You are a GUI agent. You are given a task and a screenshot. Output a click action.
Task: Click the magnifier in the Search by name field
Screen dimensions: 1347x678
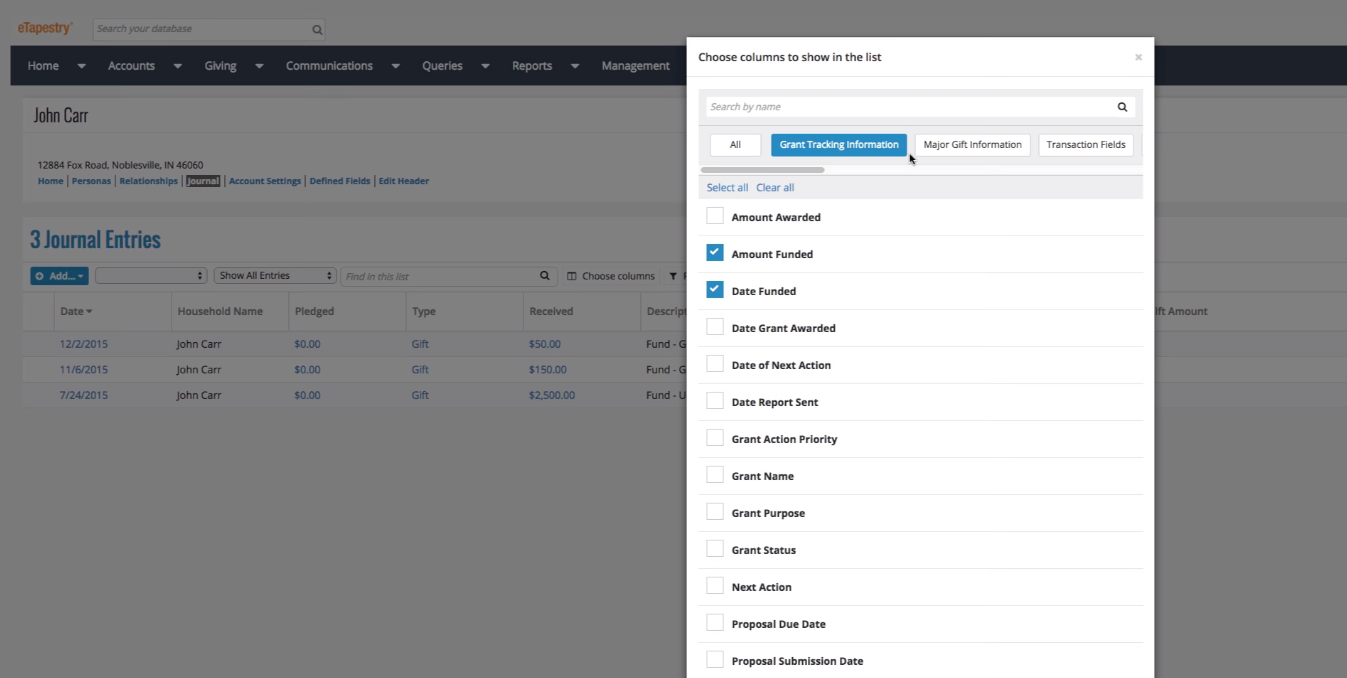click(1122, 106)
